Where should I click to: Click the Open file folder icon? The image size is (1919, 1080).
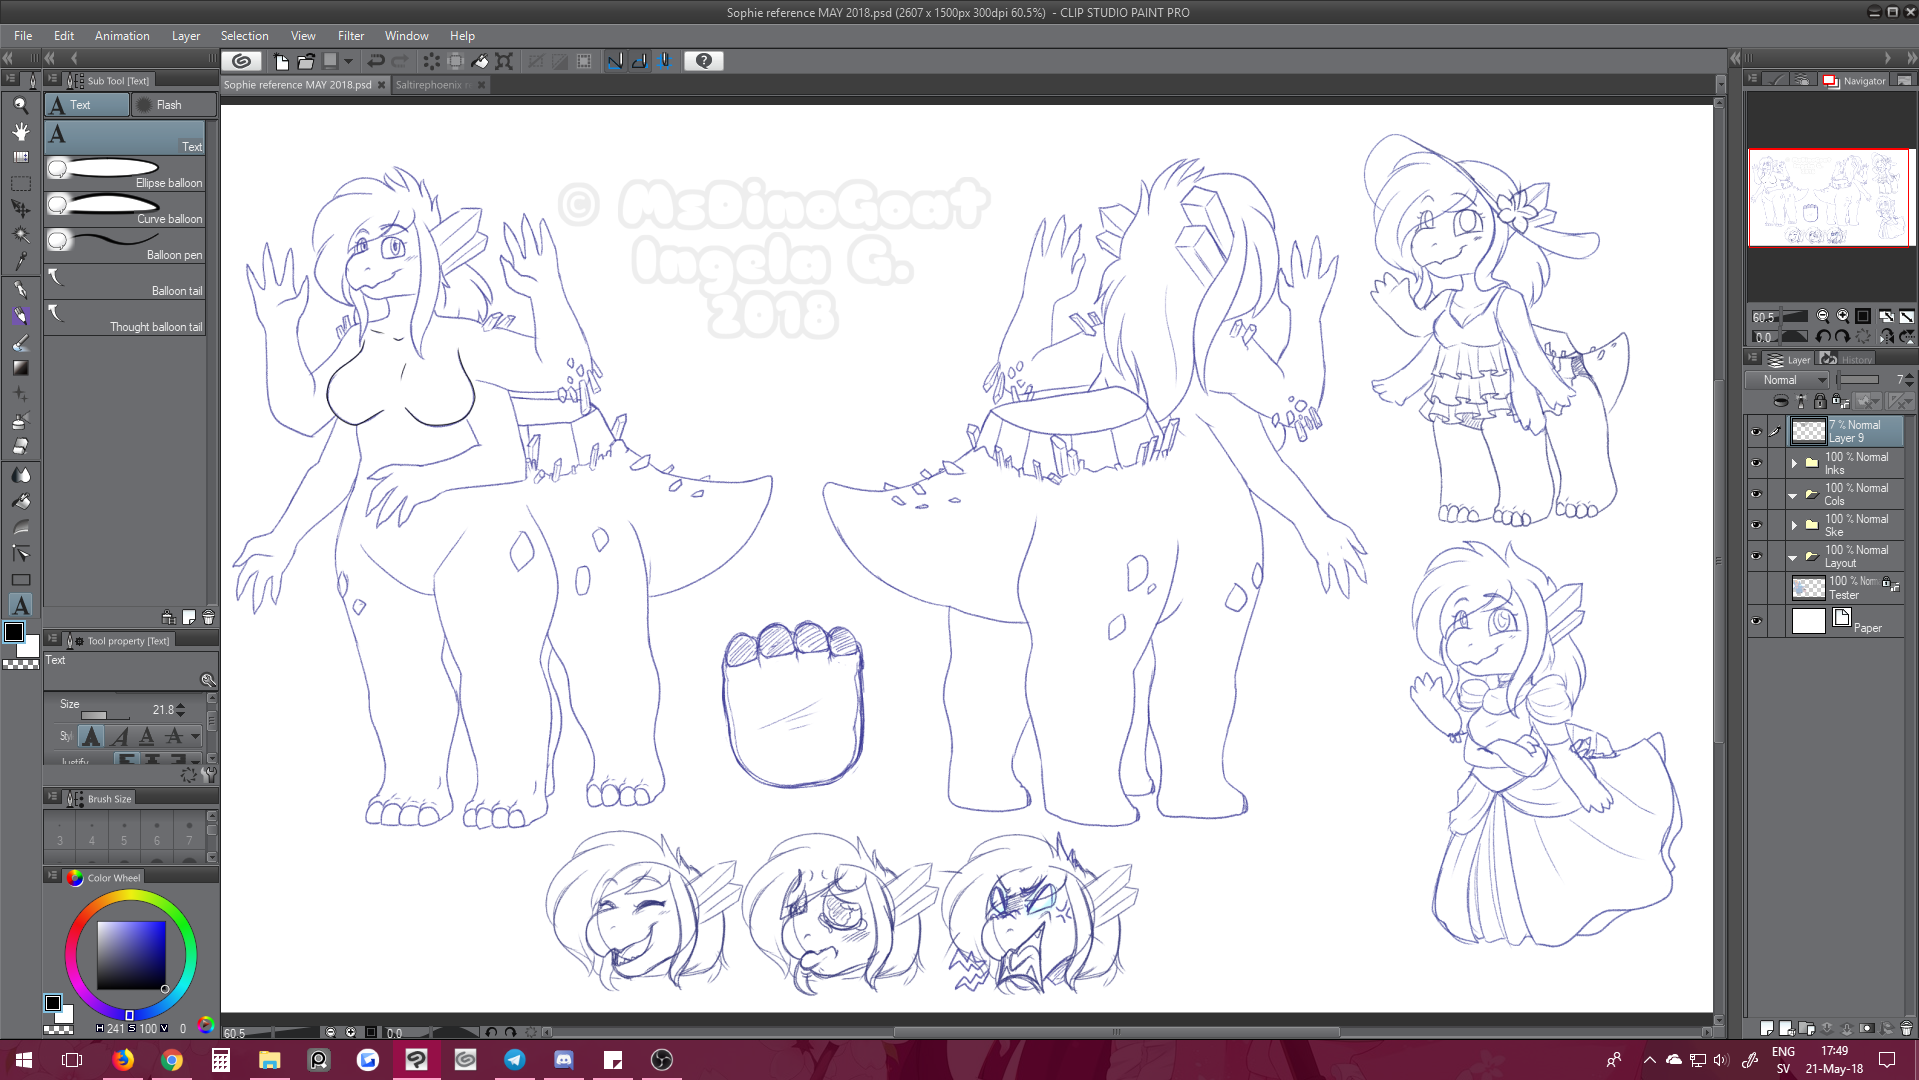pos(306,61)
